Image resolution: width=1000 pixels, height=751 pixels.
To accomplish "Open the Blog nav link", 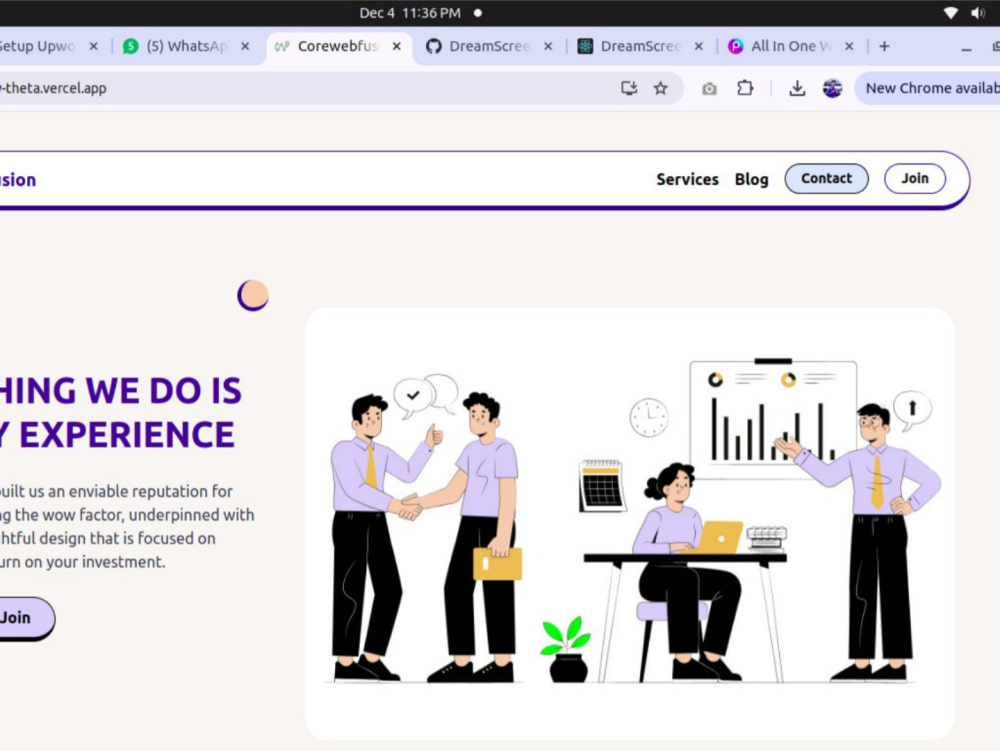I will (751, 180).
